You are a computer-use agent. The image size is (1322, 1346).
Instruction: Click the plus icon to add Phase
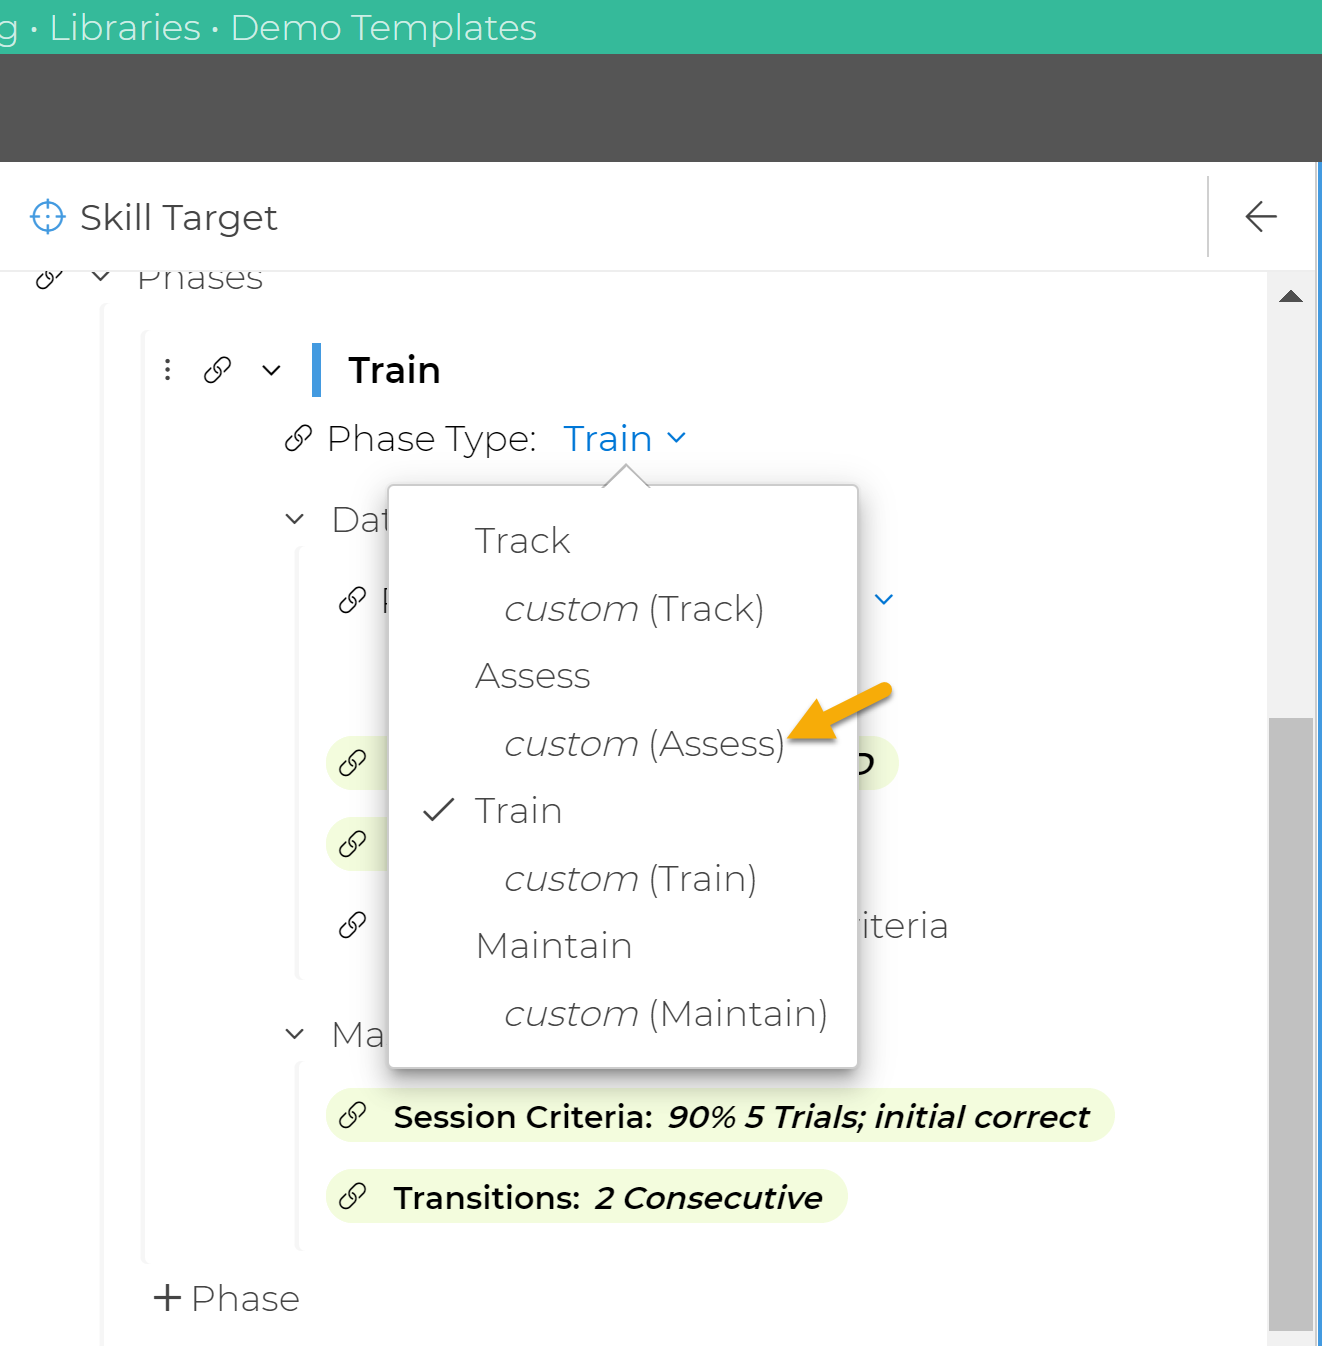(167, 1298)
